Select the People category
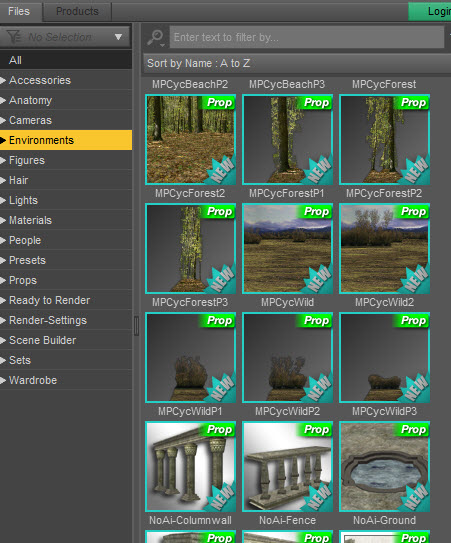 (66, 240)
